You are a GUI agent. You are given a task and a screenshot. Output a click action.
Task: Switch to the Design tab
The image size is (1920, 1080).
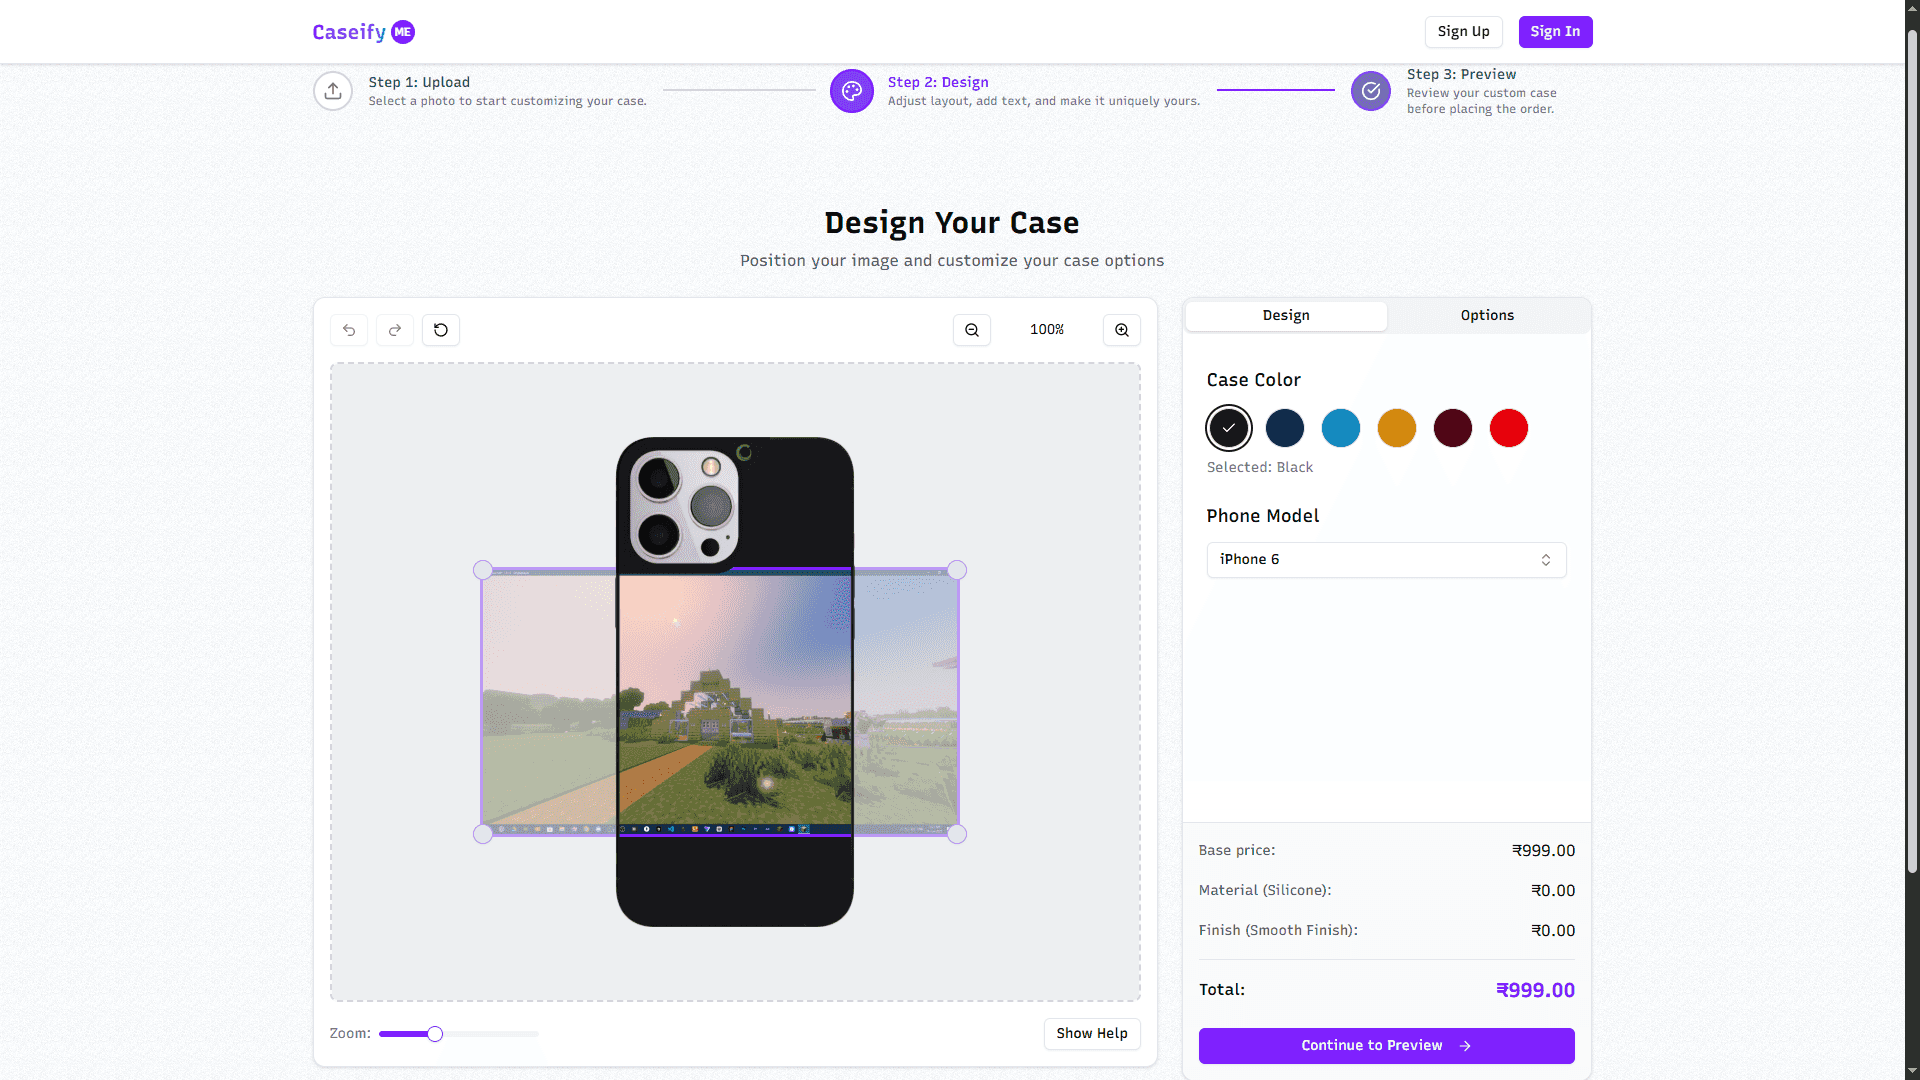click(1286, 315)
